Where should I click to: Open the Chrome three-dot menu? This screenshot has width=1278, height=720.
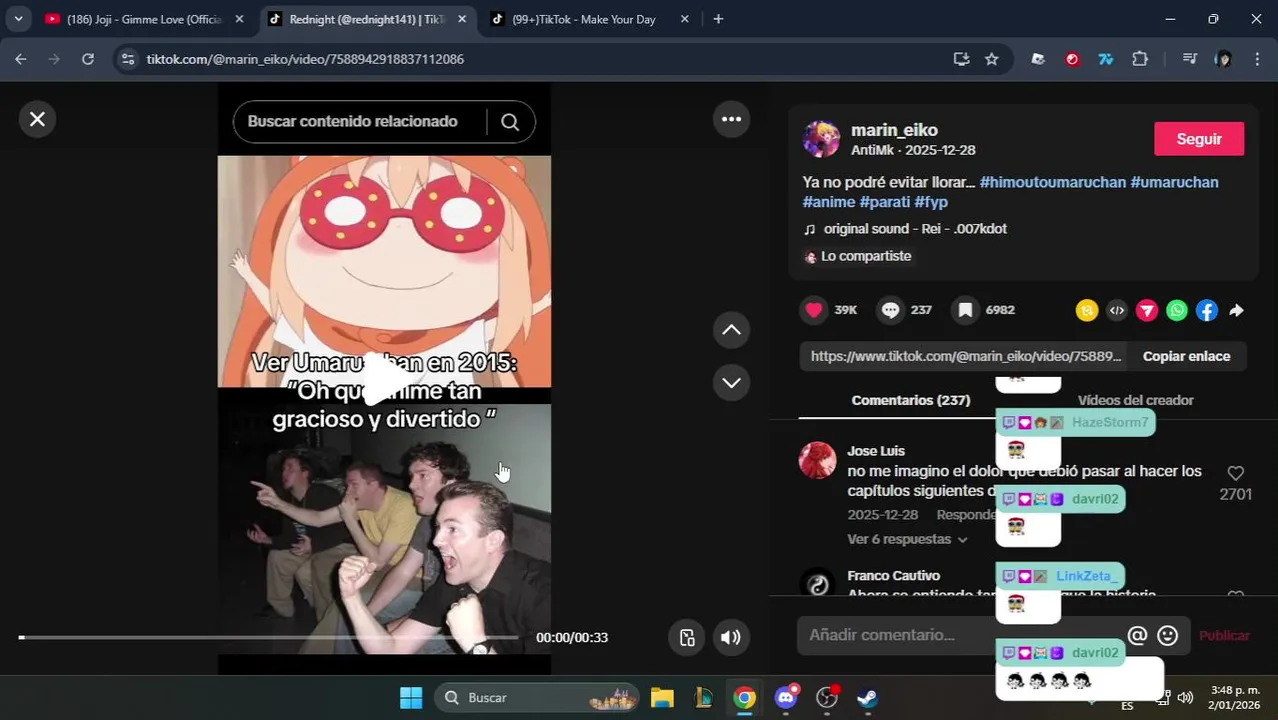(x=1258, y=59)
